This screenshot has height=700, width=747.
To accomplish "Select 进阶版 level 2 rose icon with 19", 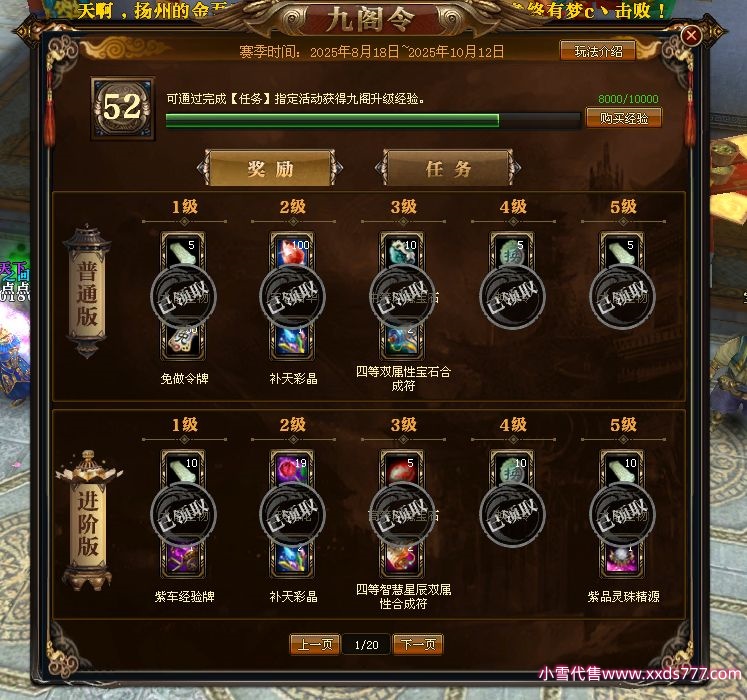I will tap(293, 469).
